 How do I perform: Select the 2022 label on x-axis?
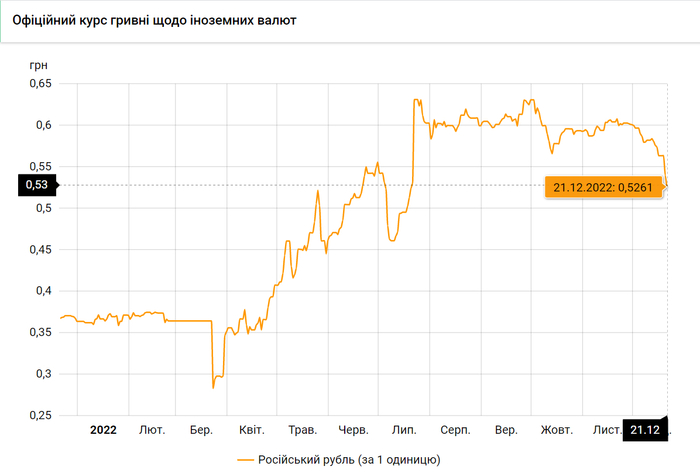(x=103, y=430)
